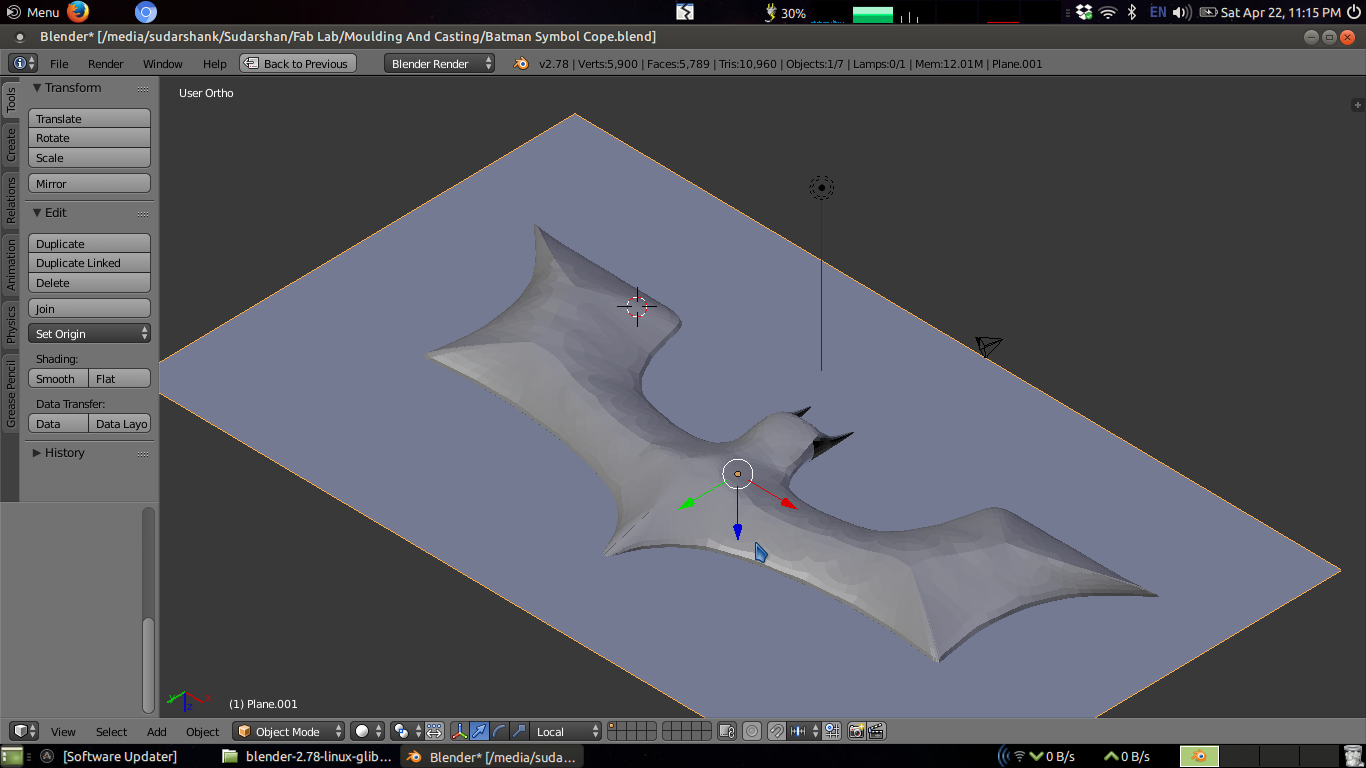Open the system Menu button
Image resolution: width=1366 pixels, height=768 pixels.
pos(33,12)
